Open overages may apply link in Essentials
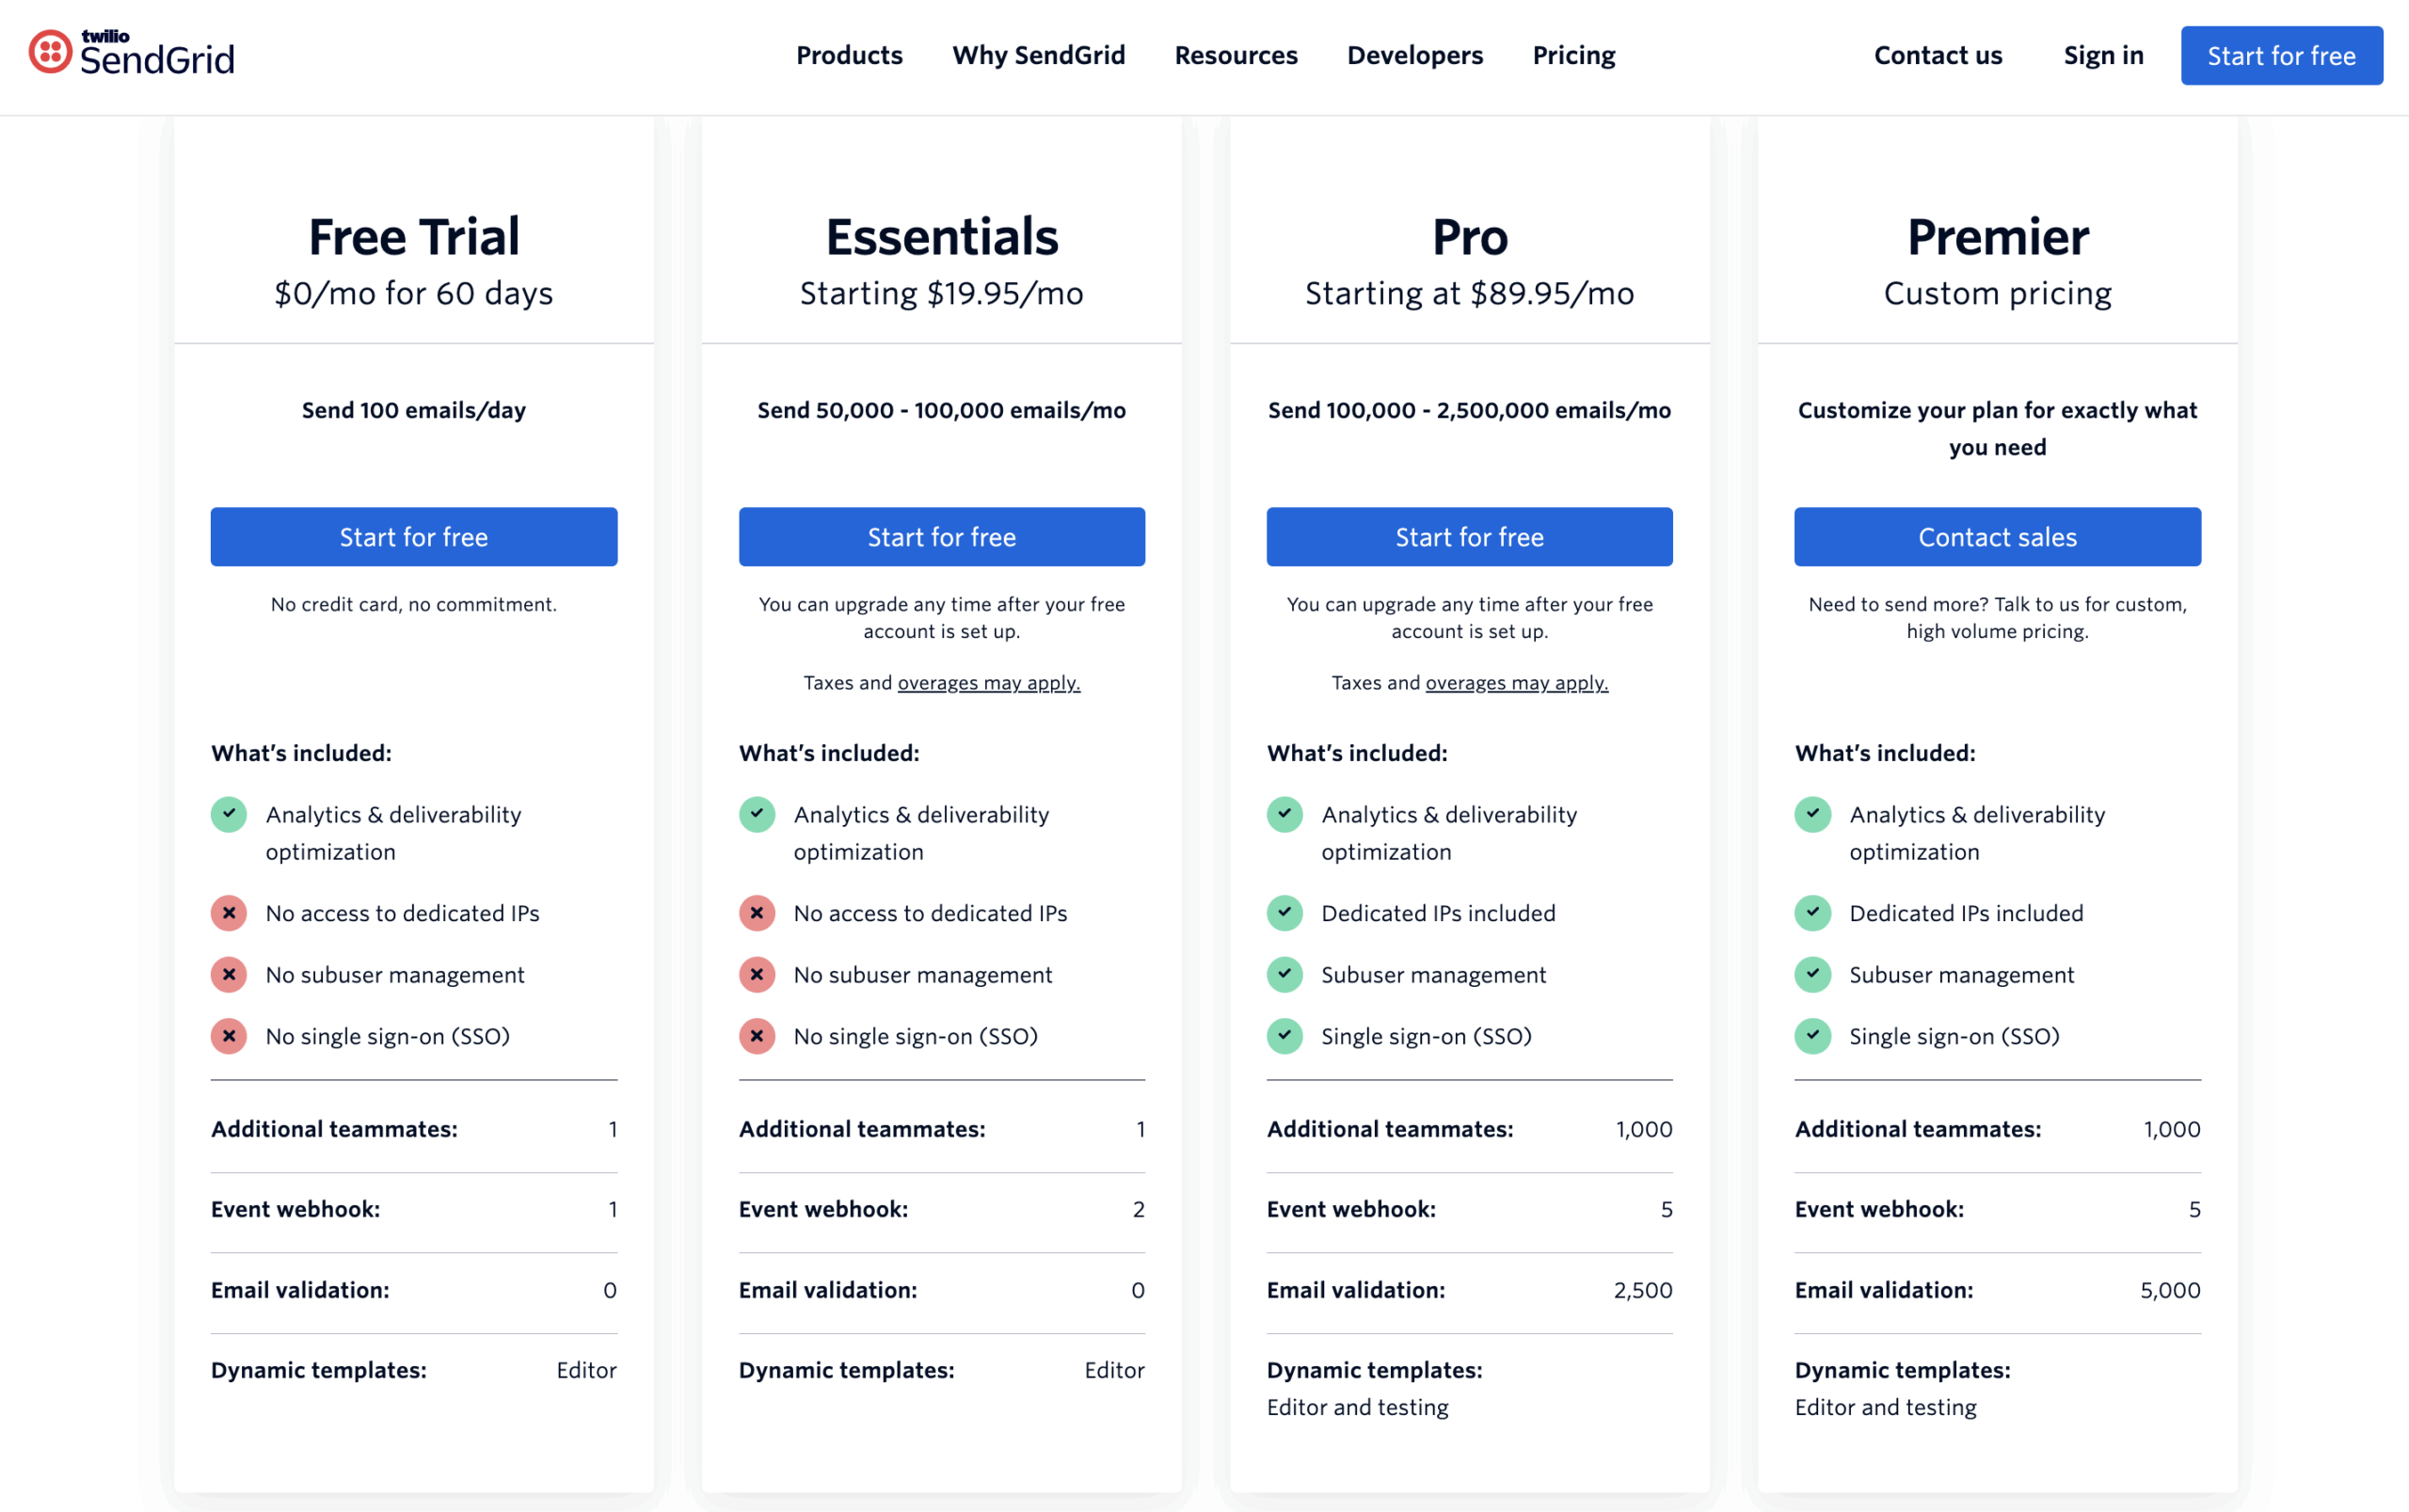The height and width of the screenshot is (1512, 2409). coord(989,683)
